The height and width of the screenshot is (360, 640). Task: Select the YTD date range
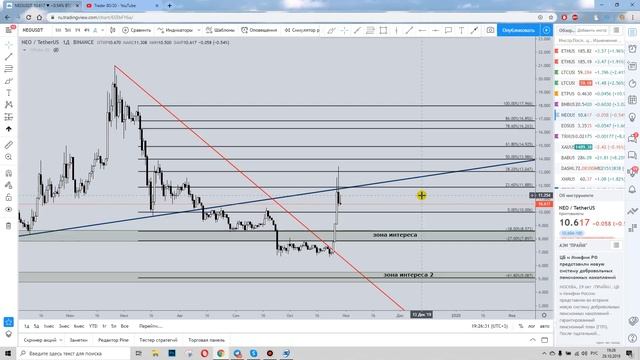coord(93,326)
